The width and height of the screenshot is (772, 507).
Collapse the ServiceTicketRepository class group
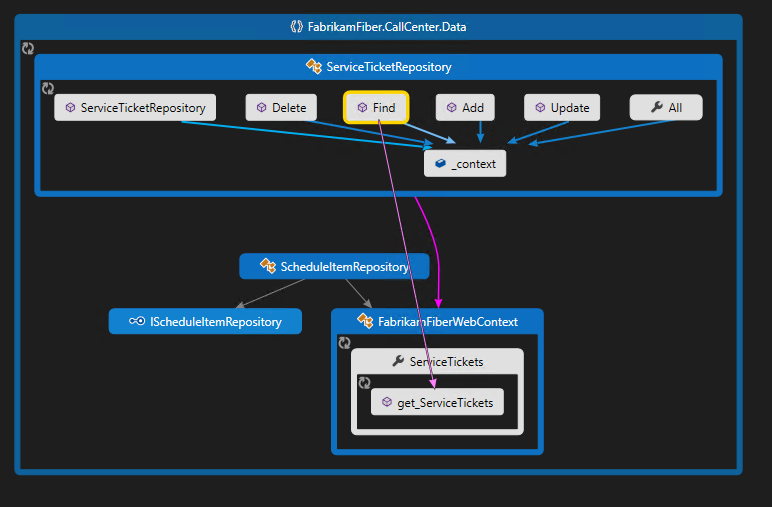(x=47, y=88)
